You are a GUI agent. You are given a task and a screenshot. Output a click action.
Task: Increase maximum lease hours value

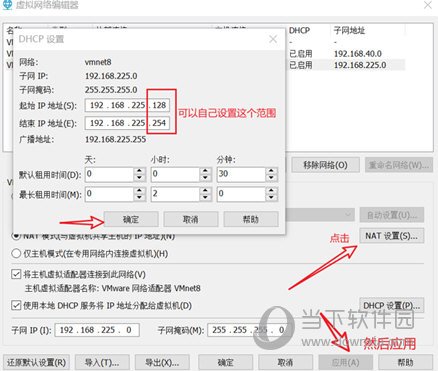point(205,191)
